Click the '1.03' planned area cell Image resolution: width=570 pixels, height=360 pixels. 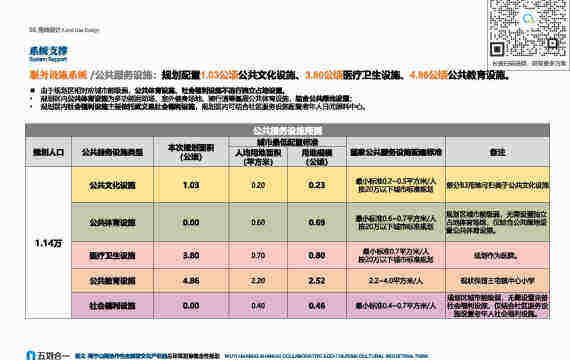tap(191, 185)
